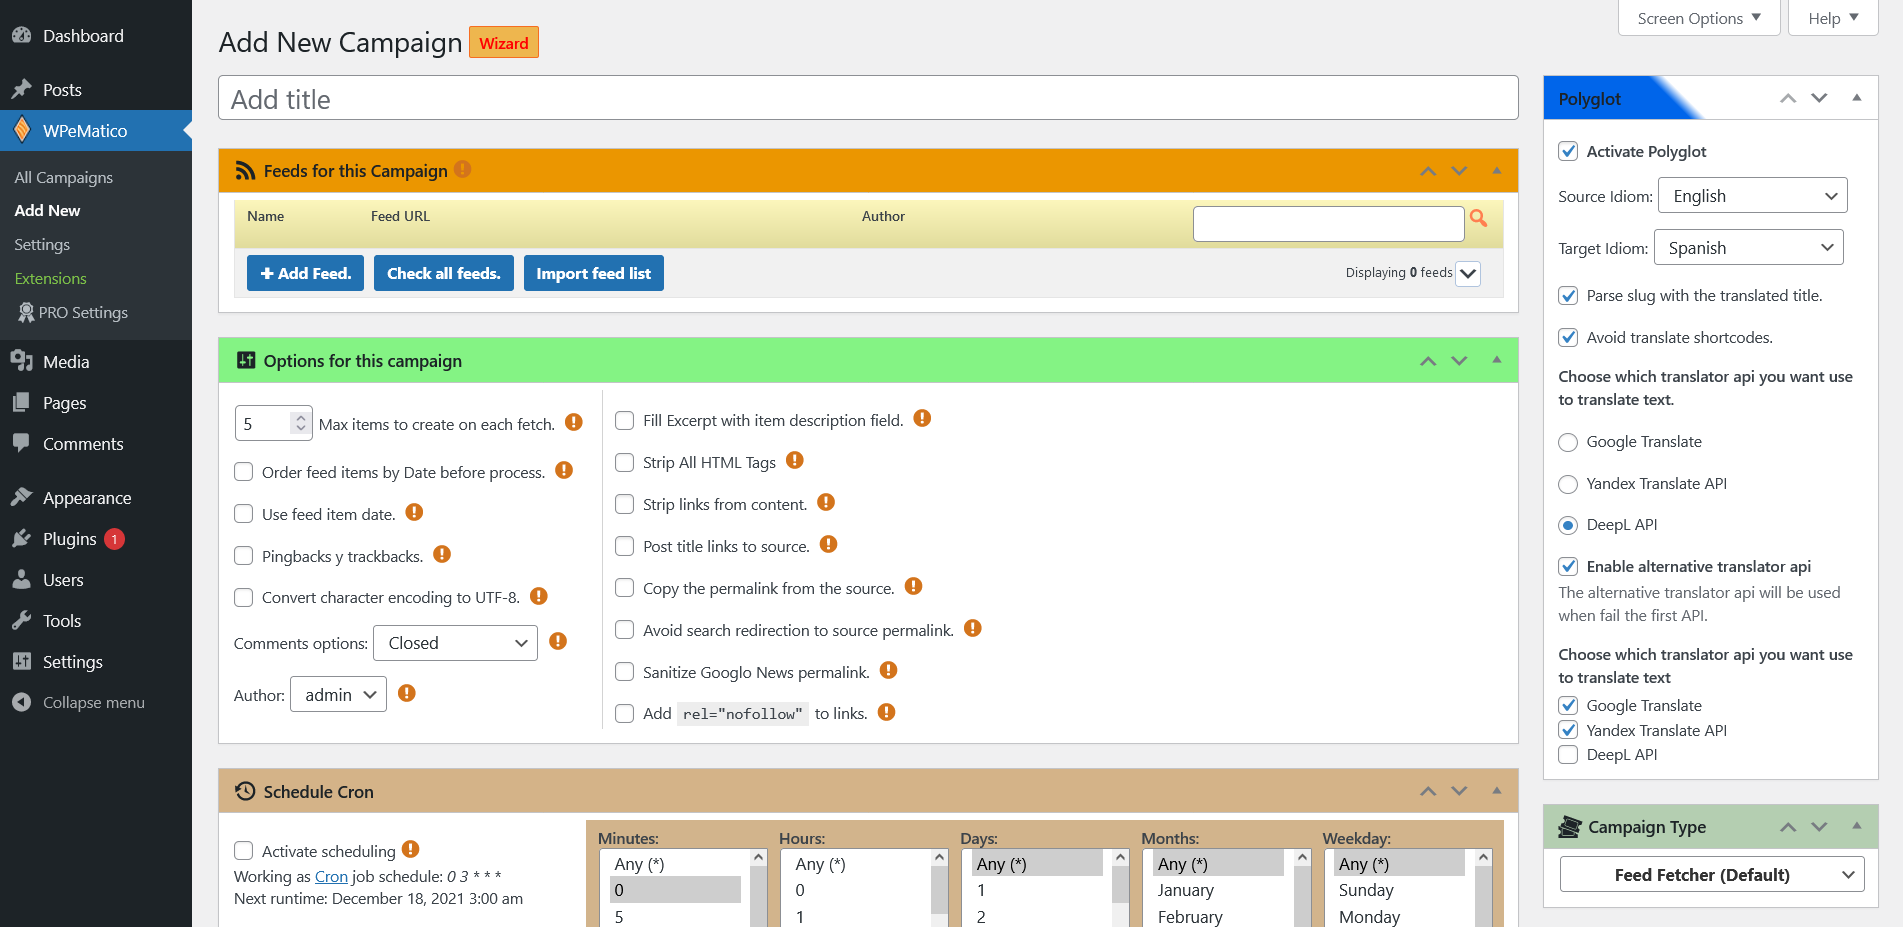1903x927 pixels.
Task: Follow the Cron link
Action: pos(331,876)
